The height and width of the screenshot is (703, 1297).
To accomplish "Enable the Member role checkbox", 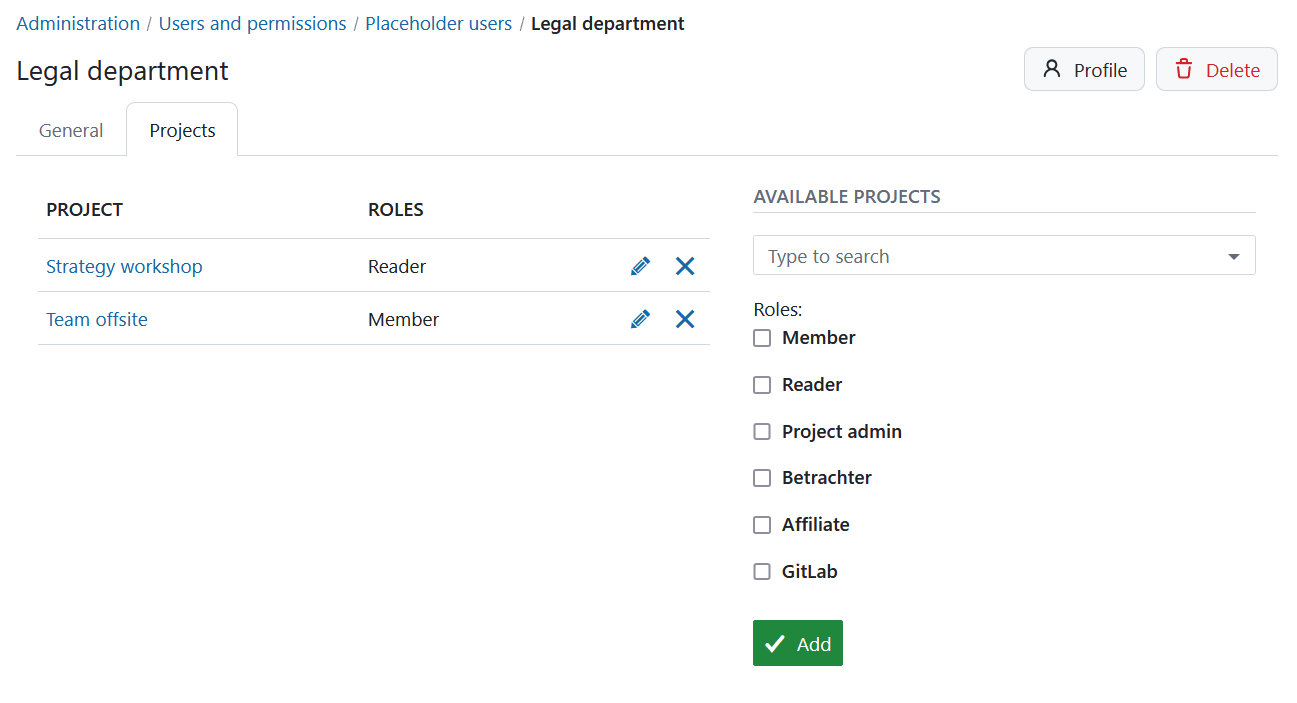I will tap(761, 338).
